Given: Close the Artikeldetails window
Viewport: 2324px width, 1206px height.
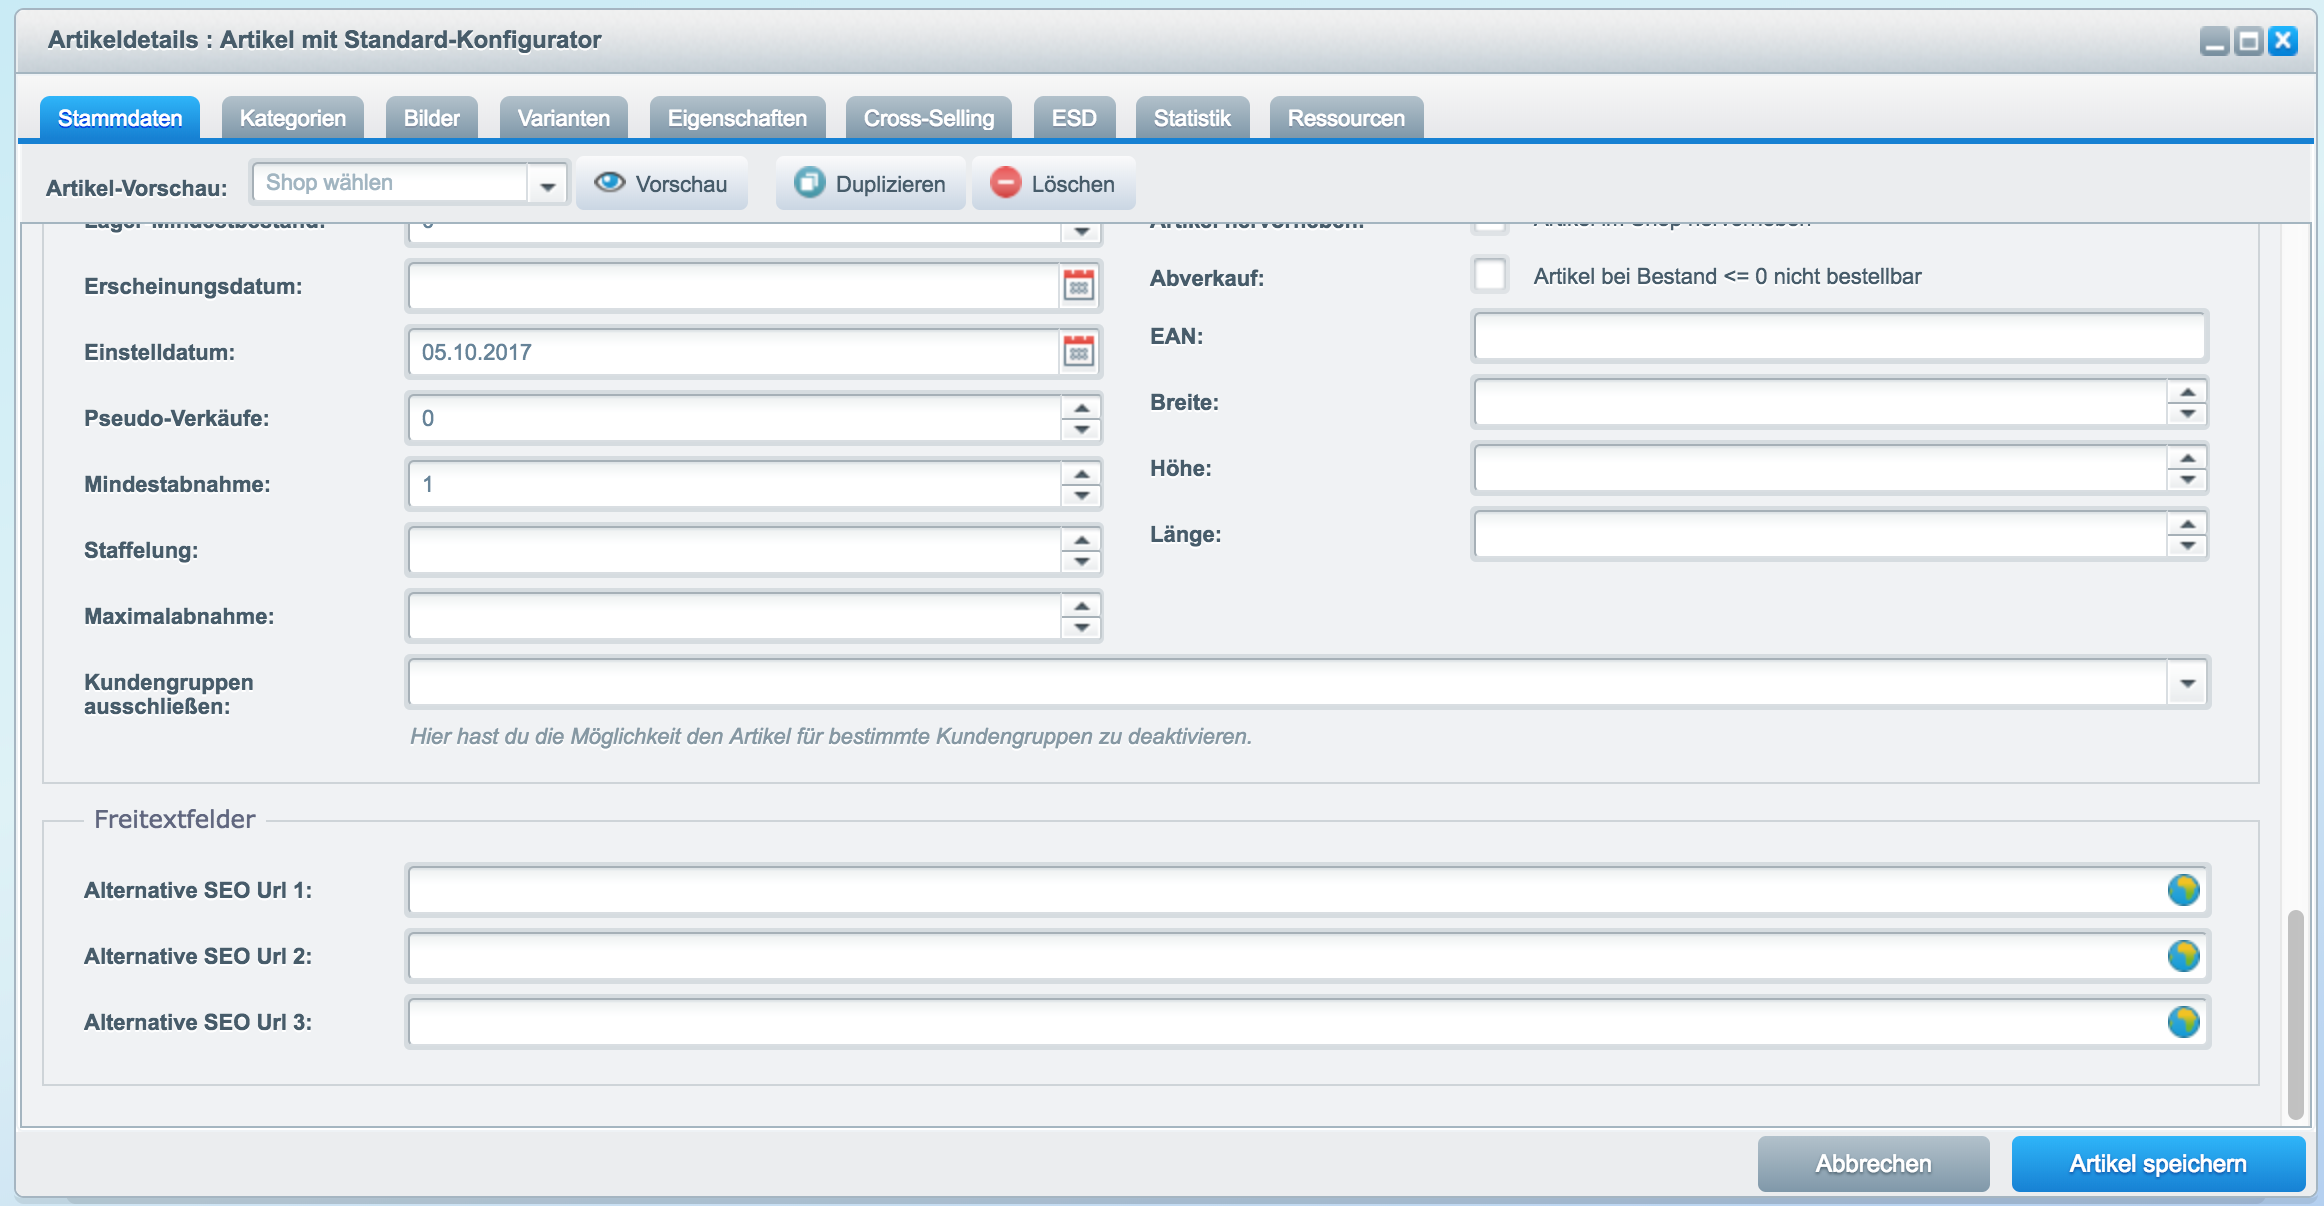Looking at the screenshot, I should 2283,41.
